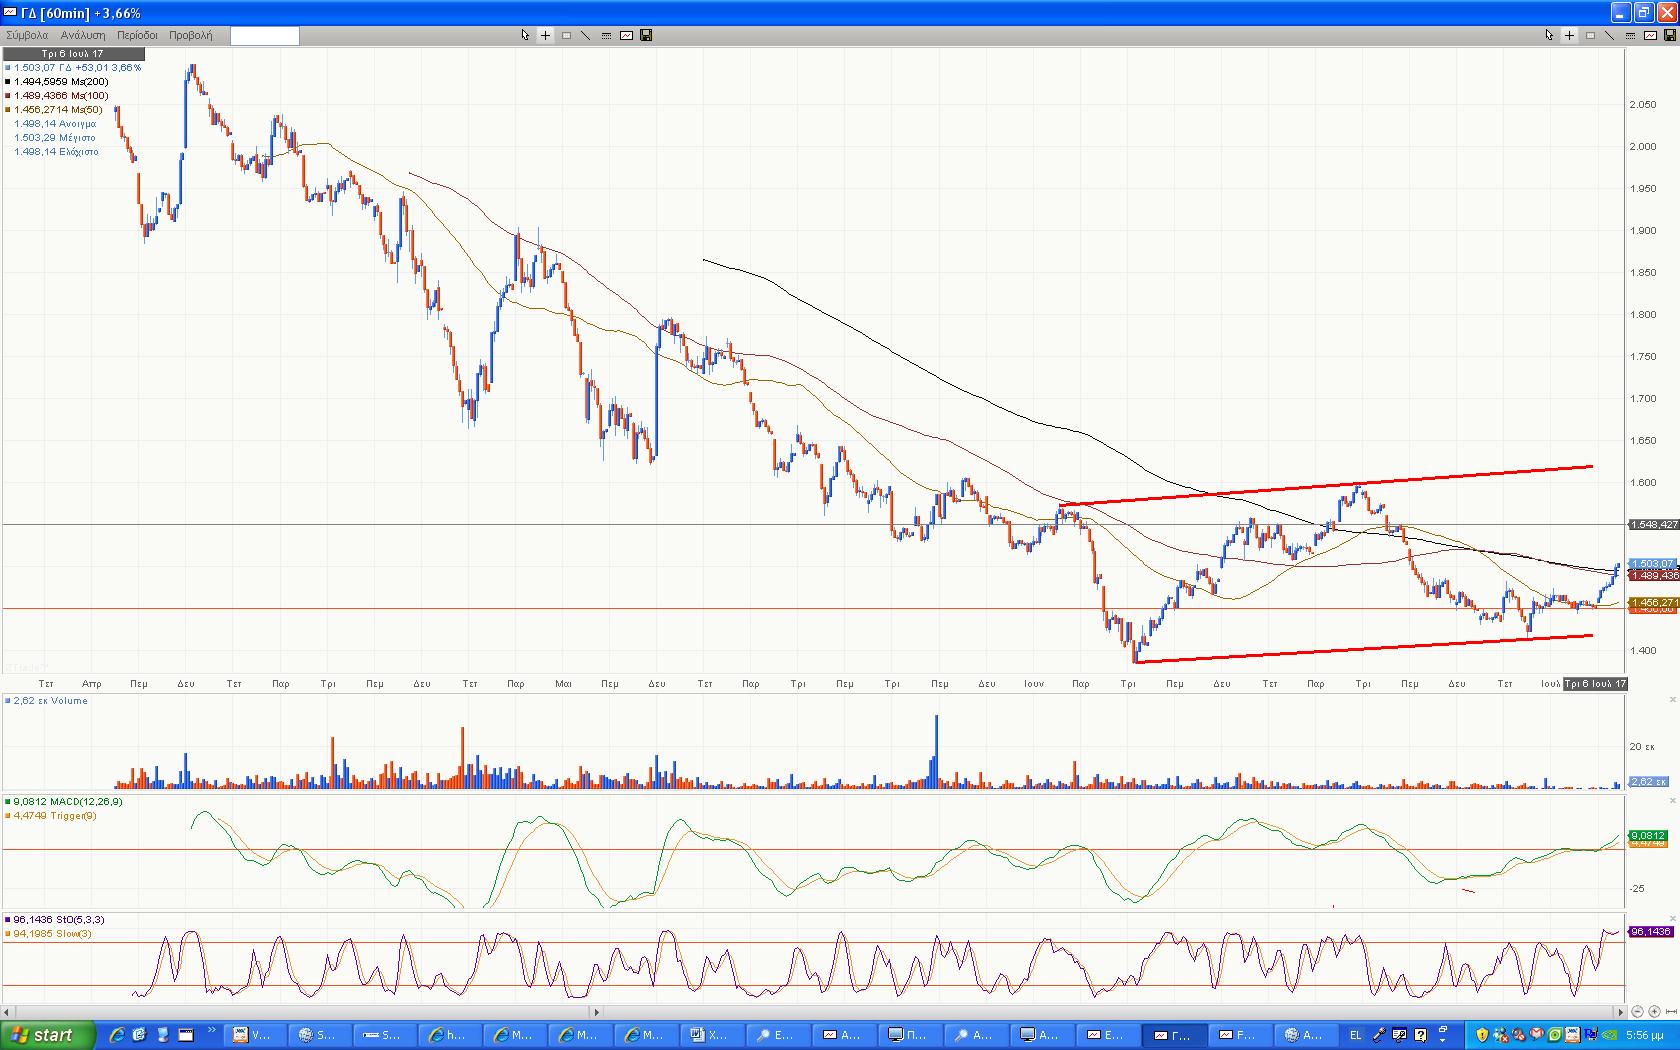1680x1050 pixels.
Task: Zoom out the chart with minus button
Action: [1638, 1011]
